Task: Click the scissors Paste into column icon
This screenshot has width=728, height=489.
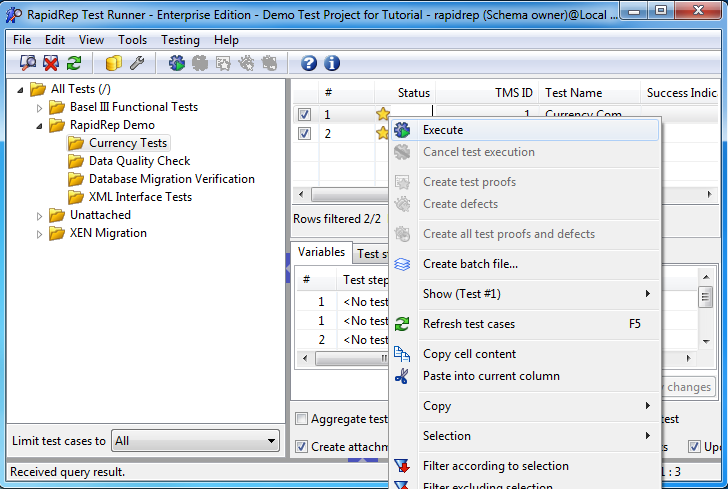Action: point(402,376)
